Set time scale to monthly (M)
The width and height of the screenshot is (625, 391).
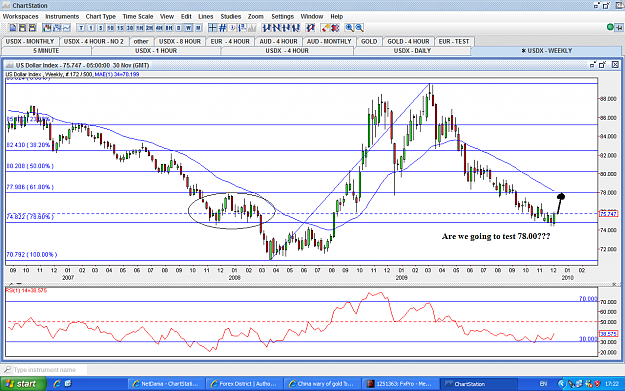[198, 28]
